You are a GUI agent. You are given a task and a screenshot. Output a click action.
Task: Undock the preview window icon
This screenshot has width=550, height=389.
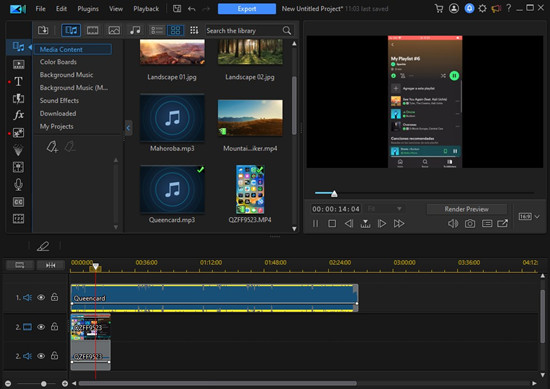tap(502, 223)
